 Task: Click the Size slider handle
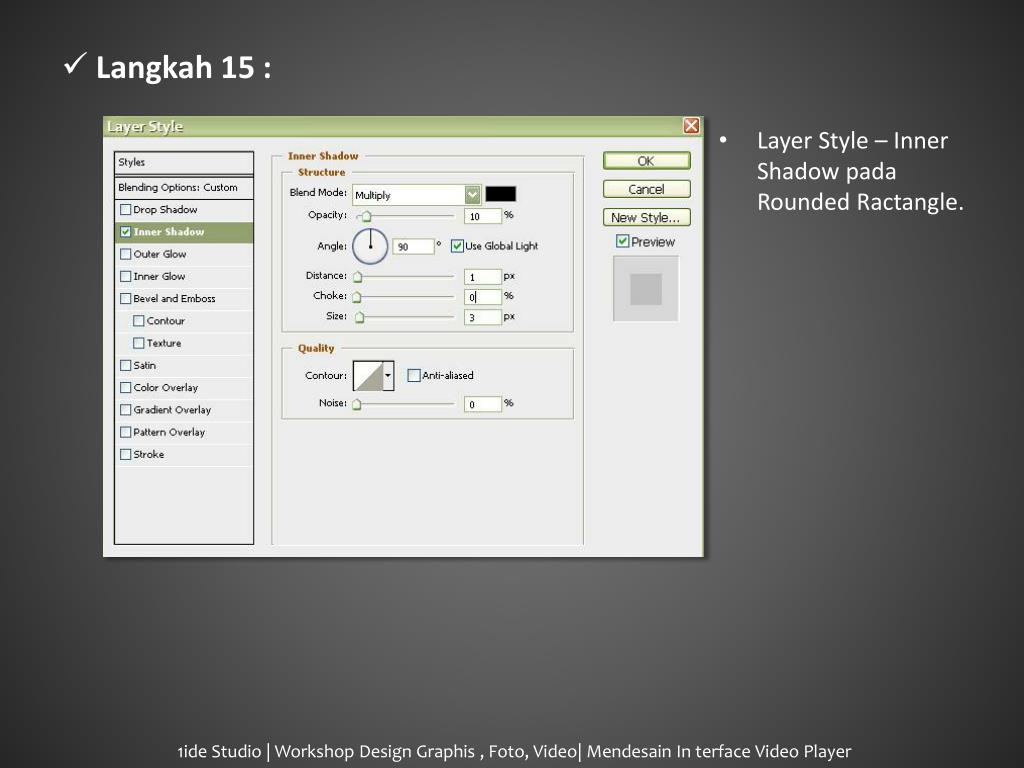[359, 317]
